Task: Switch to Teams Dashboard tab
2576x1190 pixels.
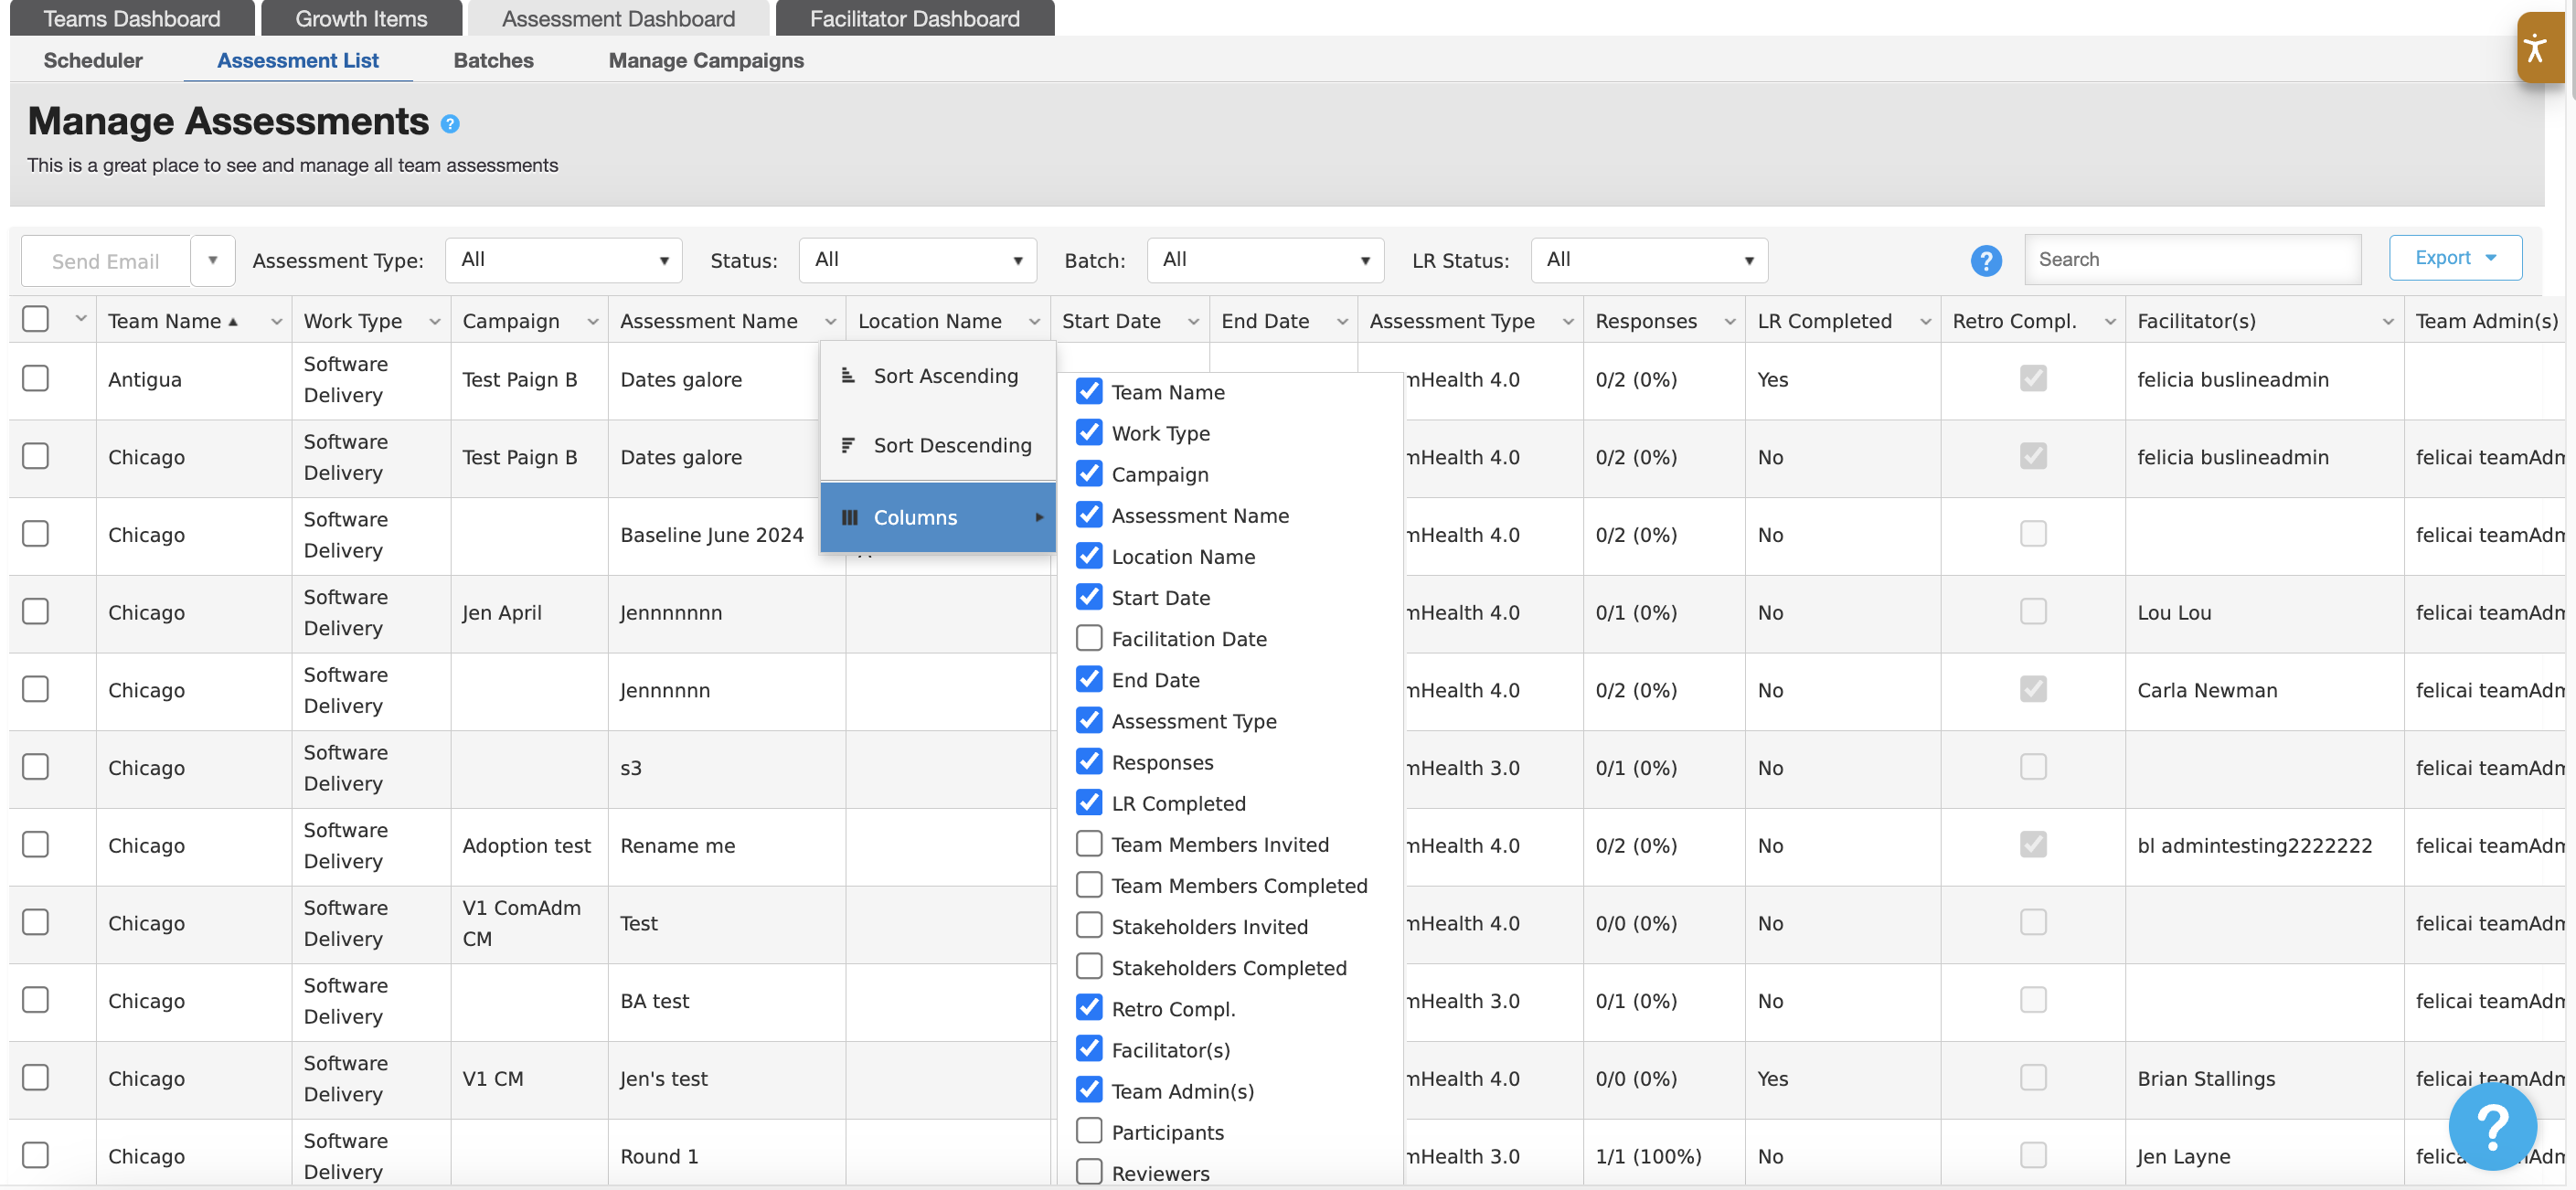Action: click(132, 18)
